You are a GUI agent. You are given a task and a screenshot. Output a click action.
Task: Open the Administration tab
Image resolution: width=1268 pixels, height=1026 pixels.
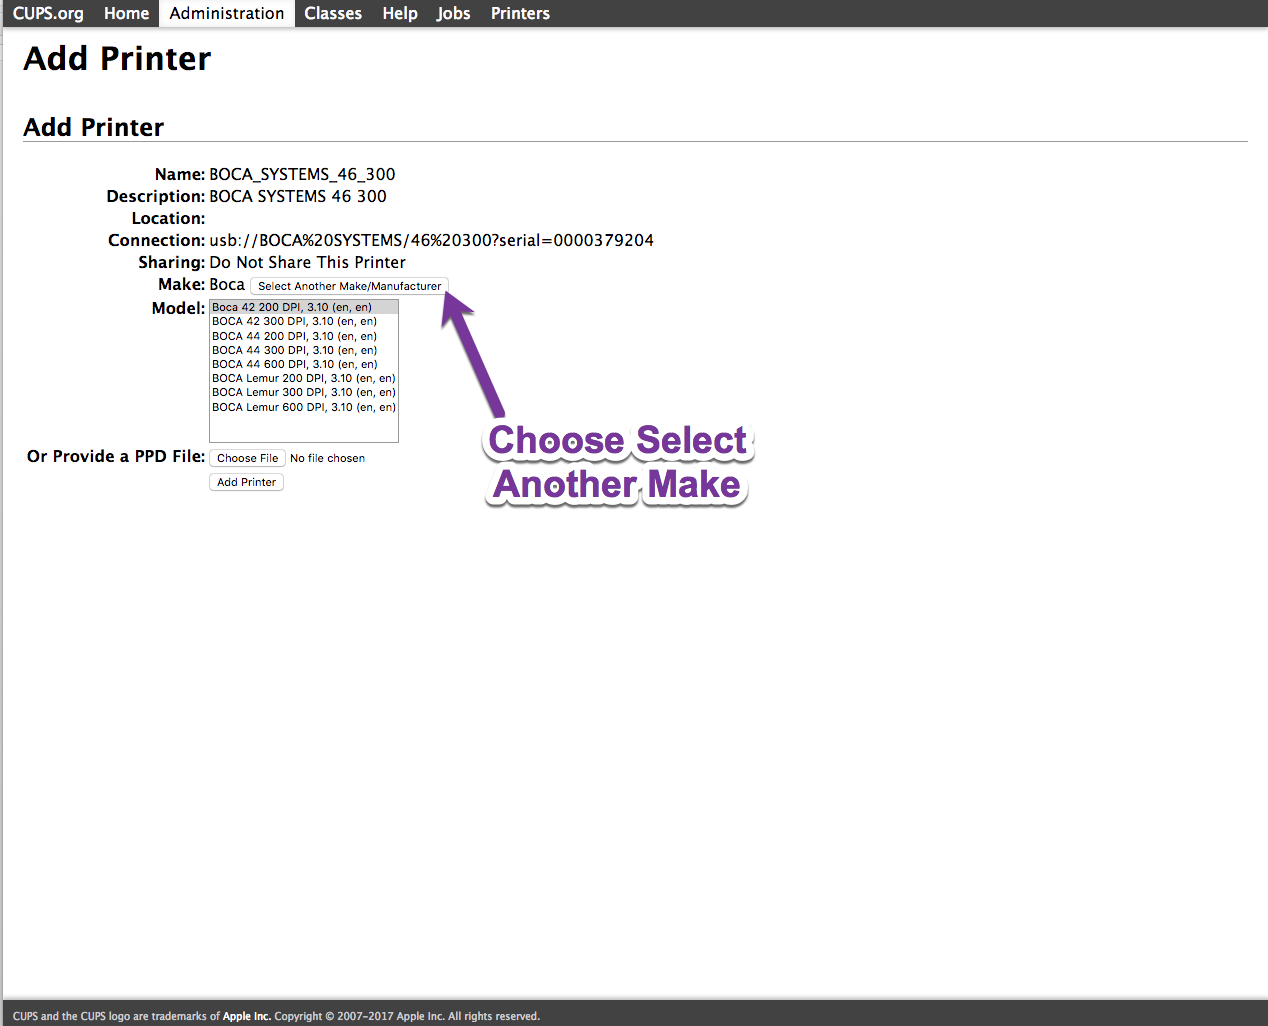pyautogui.click(x=227, y=13)
